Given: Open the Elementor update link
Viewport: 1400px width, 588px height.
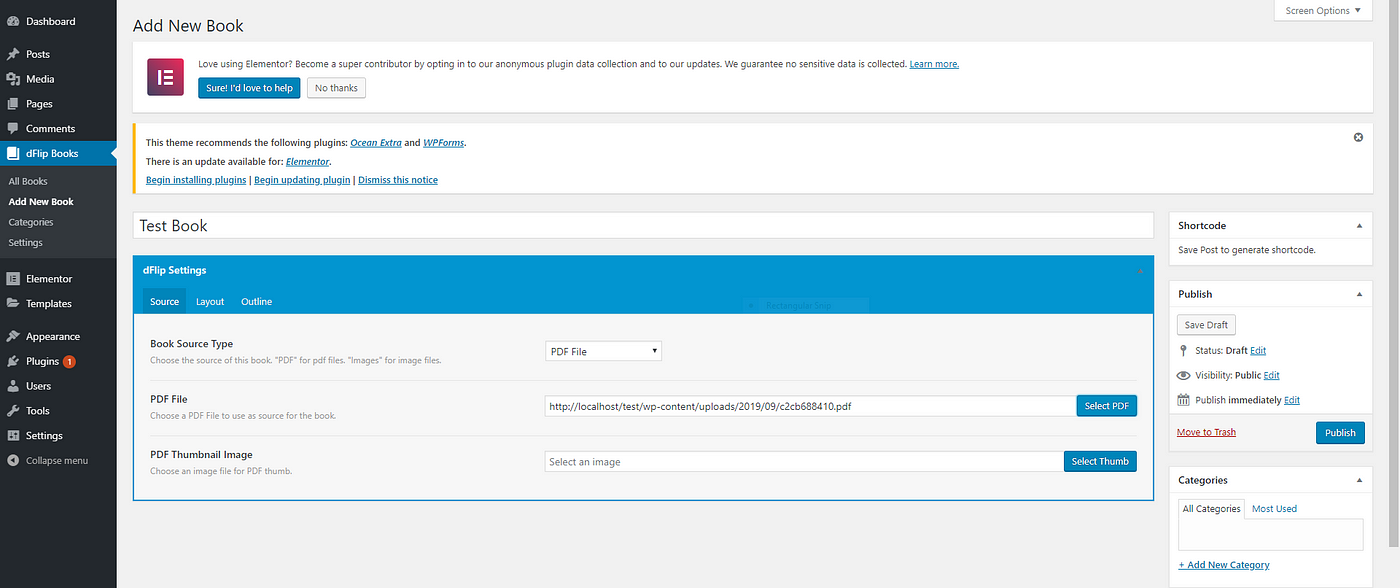Looking at the screenshot, I should 307,161.
